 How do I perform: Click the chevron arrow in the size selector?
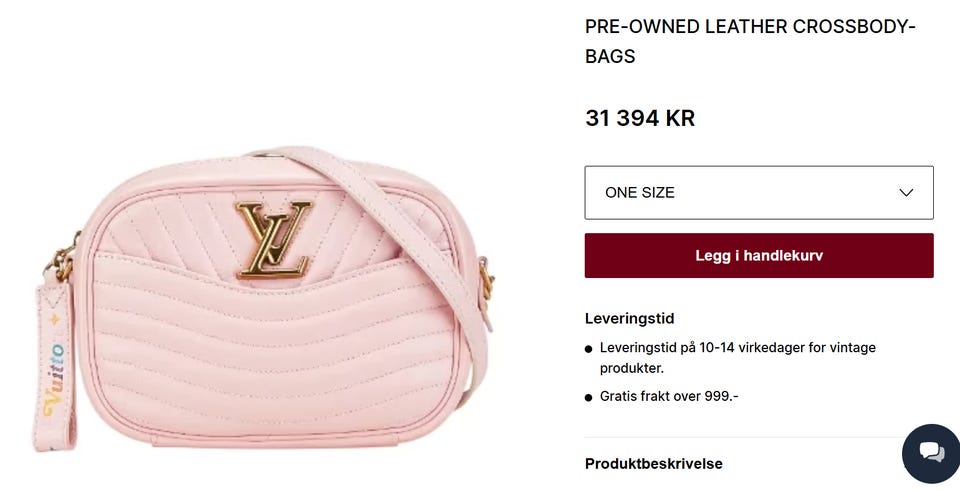coord(906,192)
